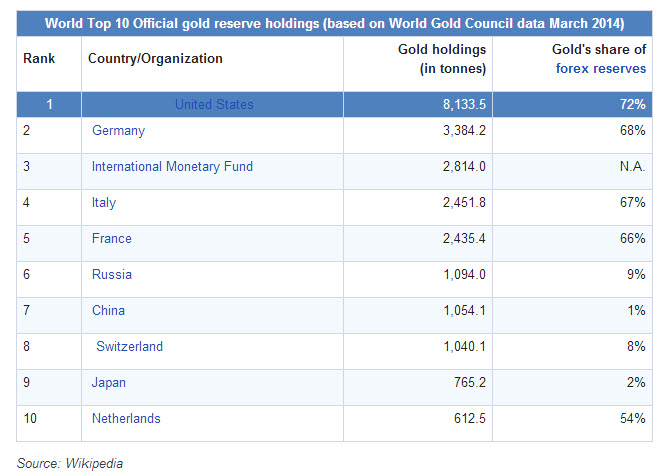This screenshot has height=475, width=669.
Task: Open the Italy link
Action: pos(104,202)
